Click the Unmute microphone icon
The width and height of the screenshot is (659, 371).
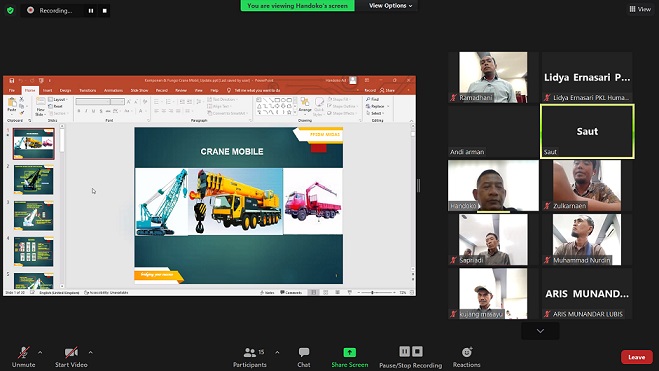pyautogui.click(x=24, y=352)
